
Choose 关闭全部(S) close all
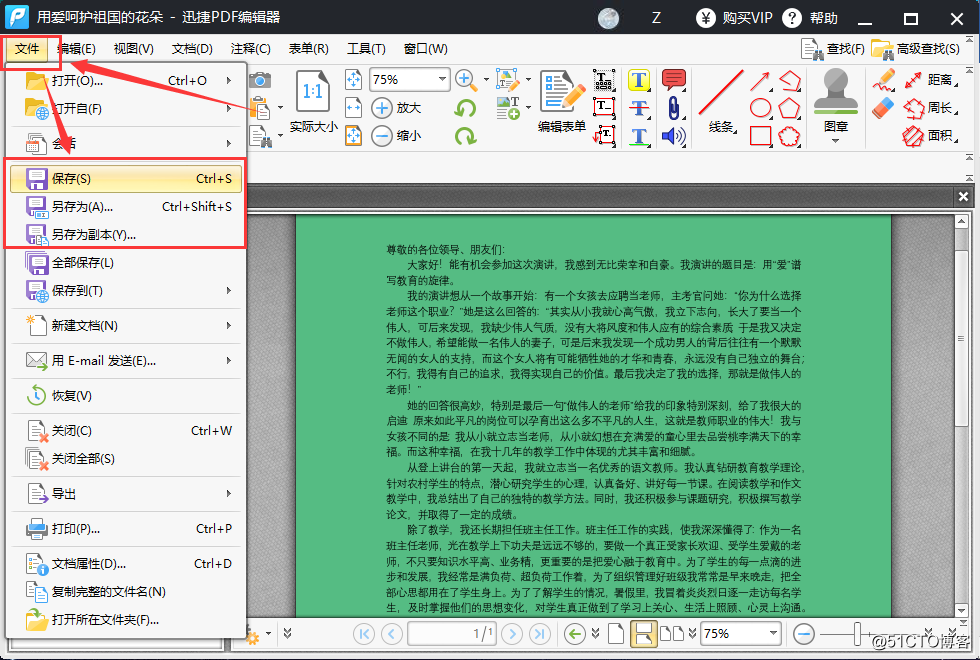126,459
